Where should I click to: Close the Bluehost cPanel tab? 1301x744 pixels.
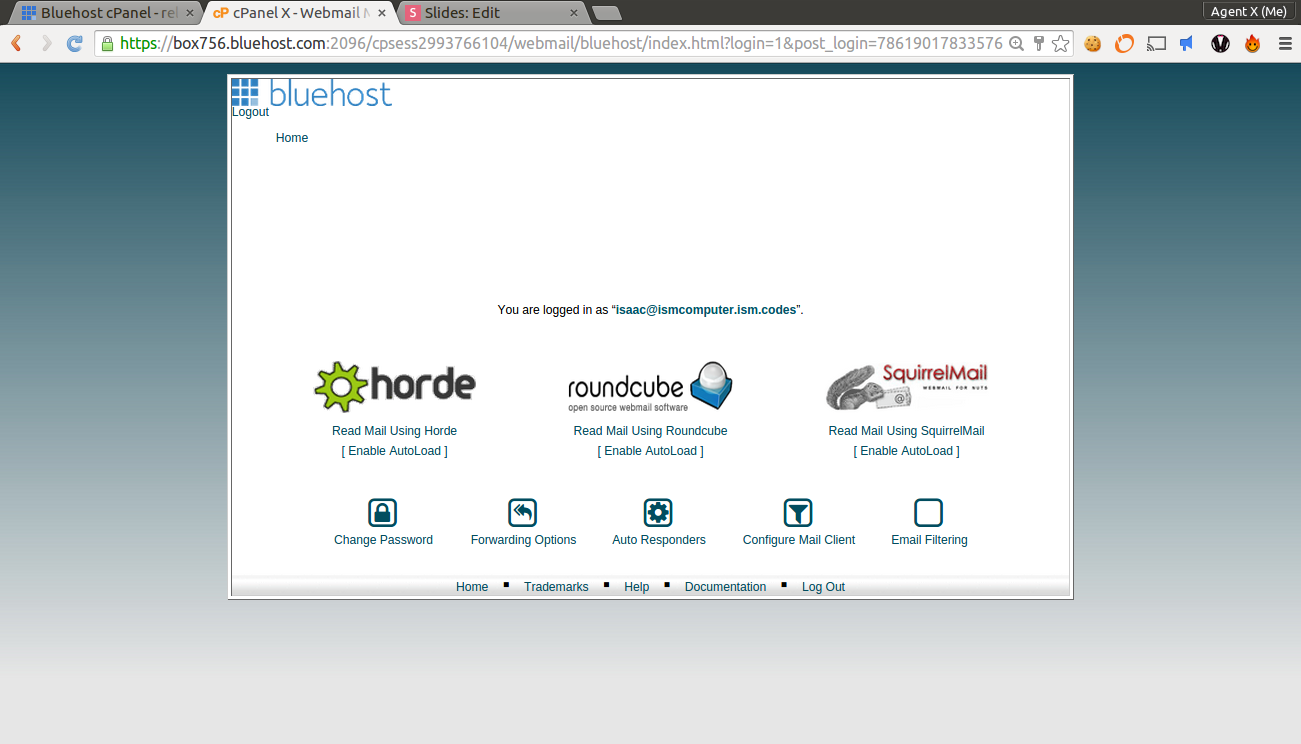(189, 13)
